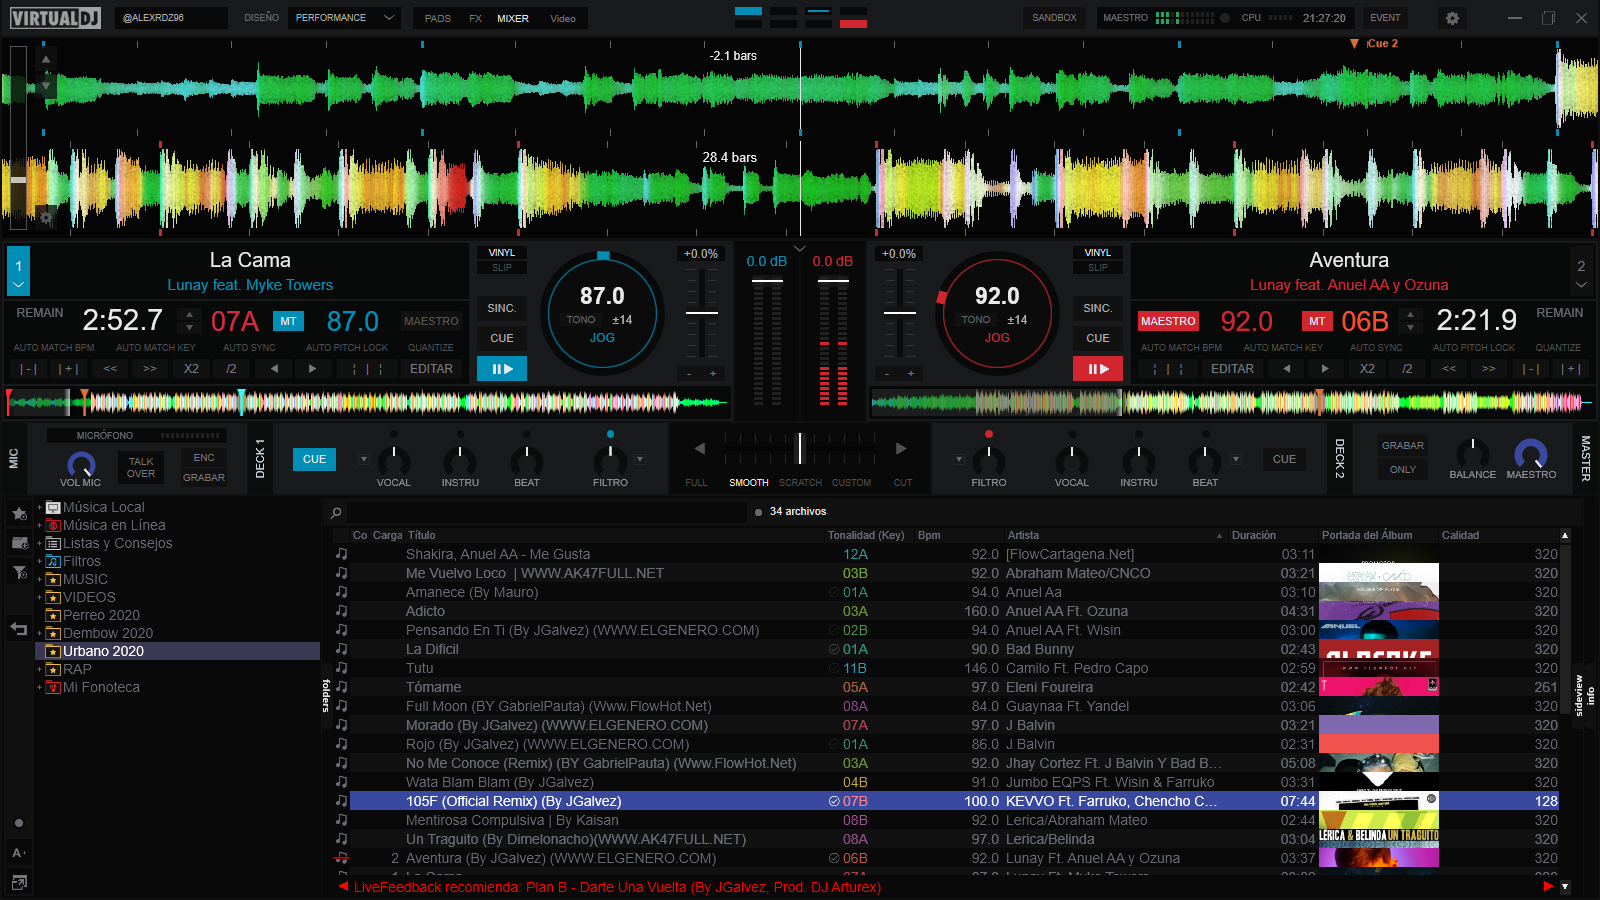Switch to the MIXER tab

(x=513, y=18)
